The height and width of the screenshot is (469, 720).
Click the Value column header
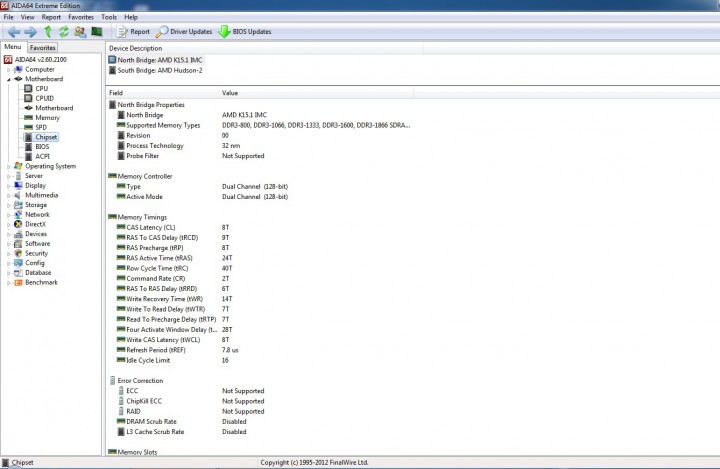tap(316, 93)
